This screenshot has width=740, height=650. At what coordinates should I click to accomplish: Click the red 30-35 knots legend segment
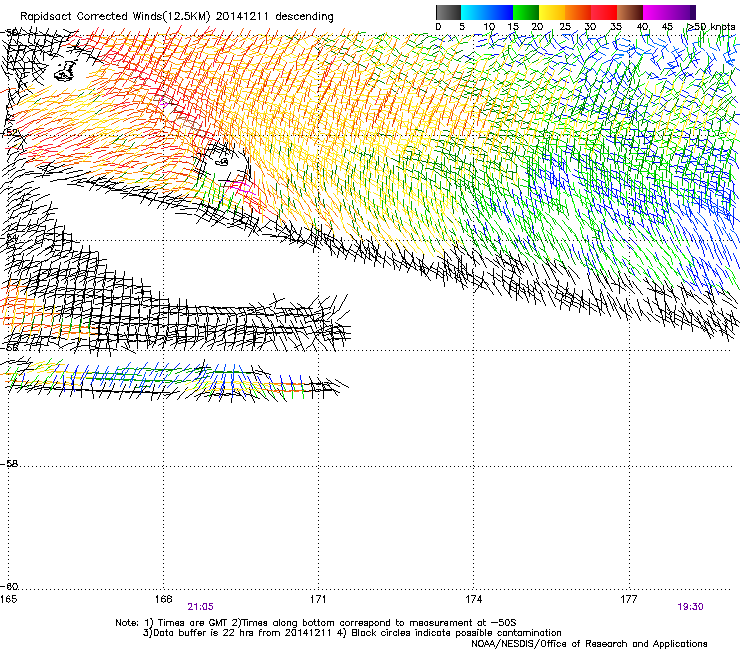point(604,12)
